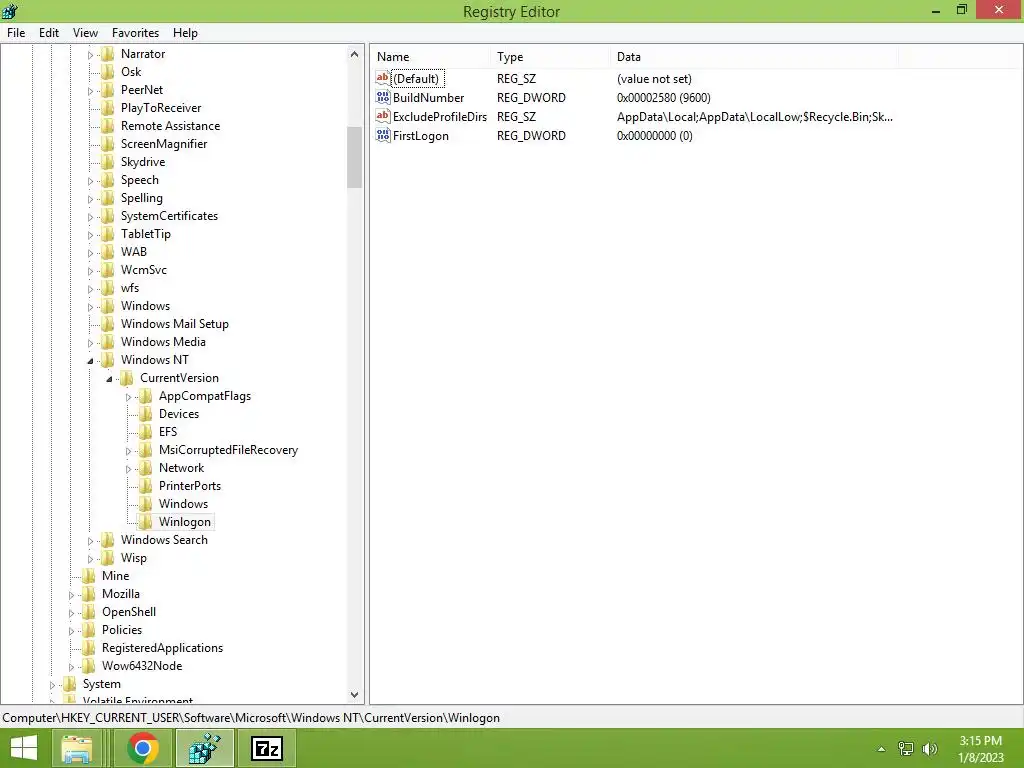The width and height of the screenshot is (1024, 768).
Task: Open the View menu
Action: [86, 33]
